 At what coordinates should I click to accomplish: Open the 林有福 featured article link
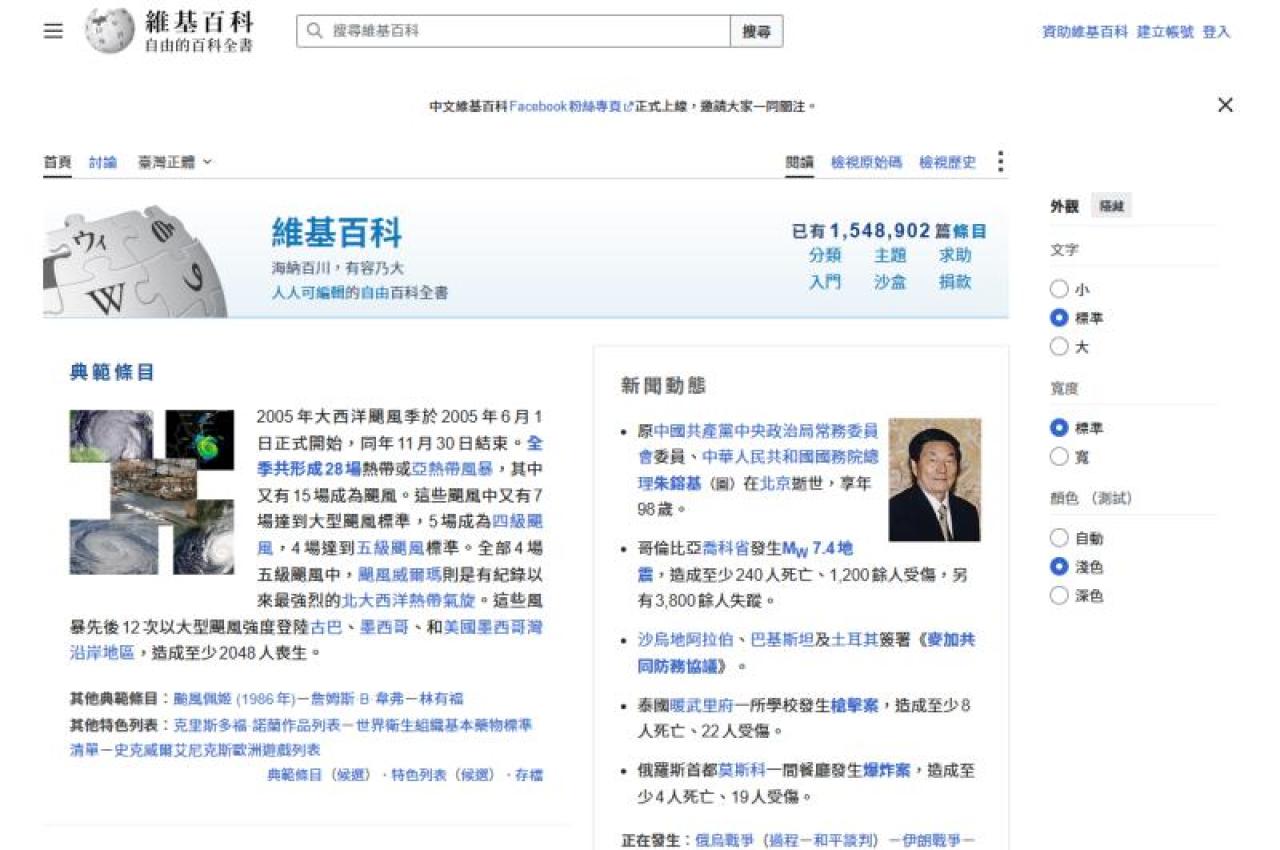(440, 698)
